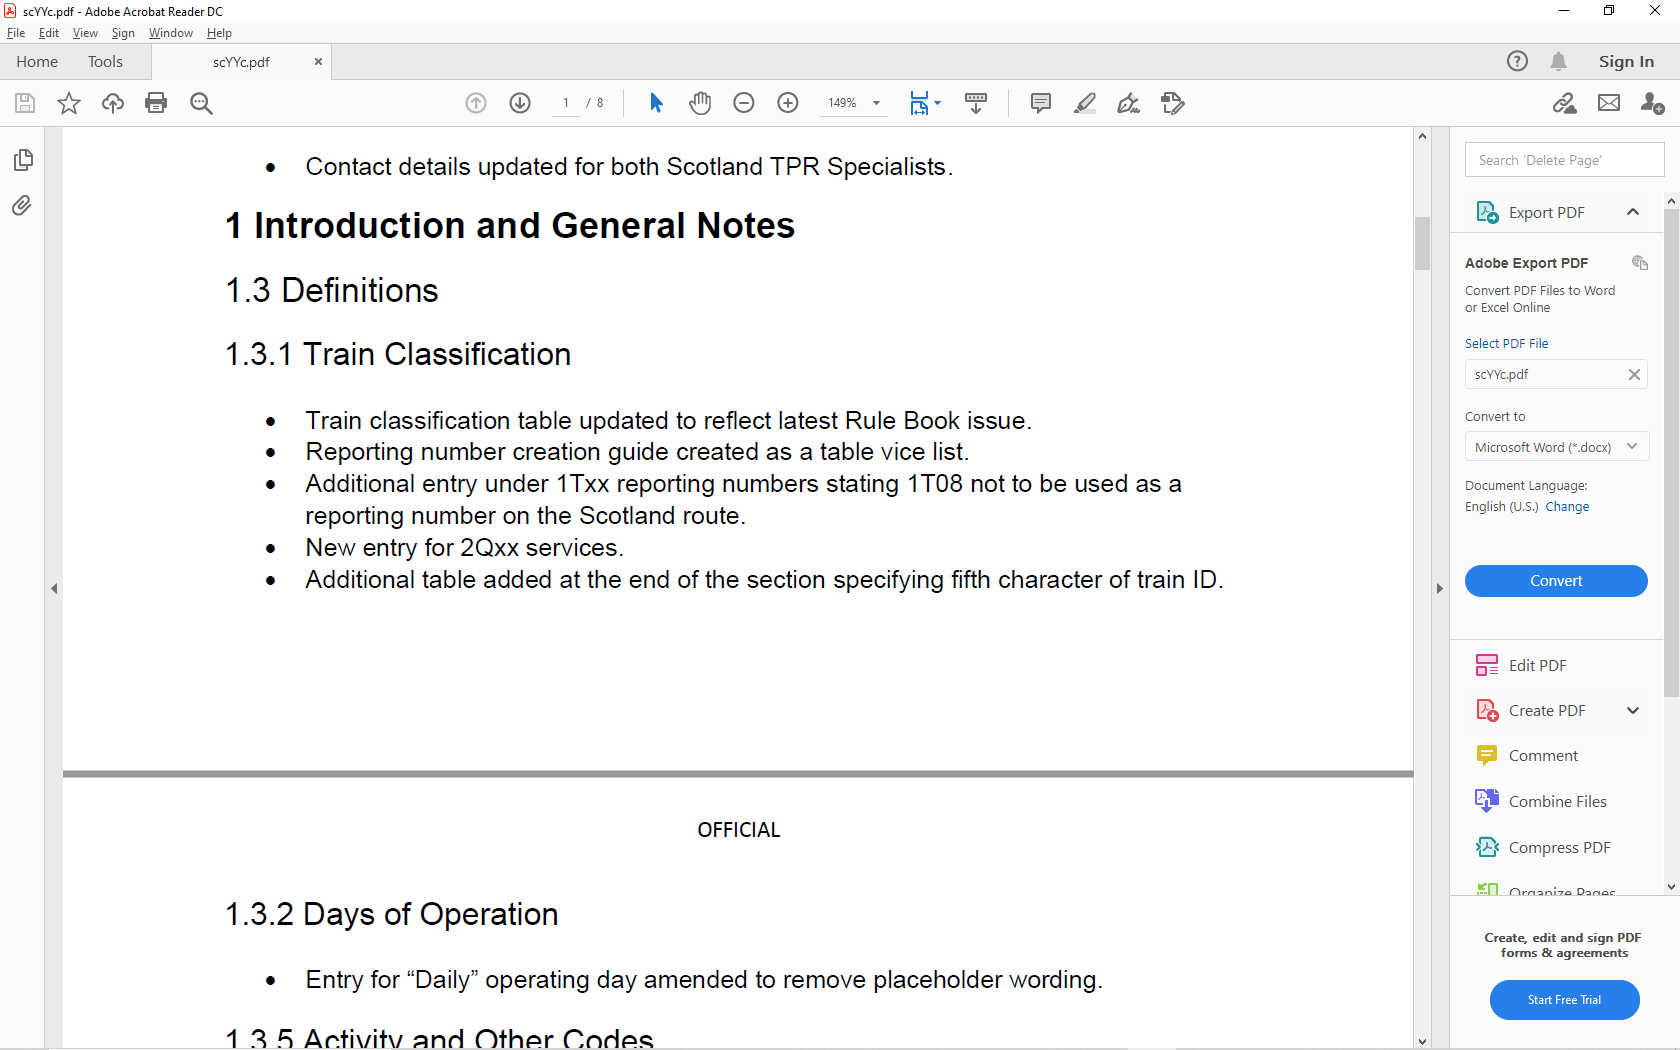Open Compress PDF tool

(x=1559, y=848)
